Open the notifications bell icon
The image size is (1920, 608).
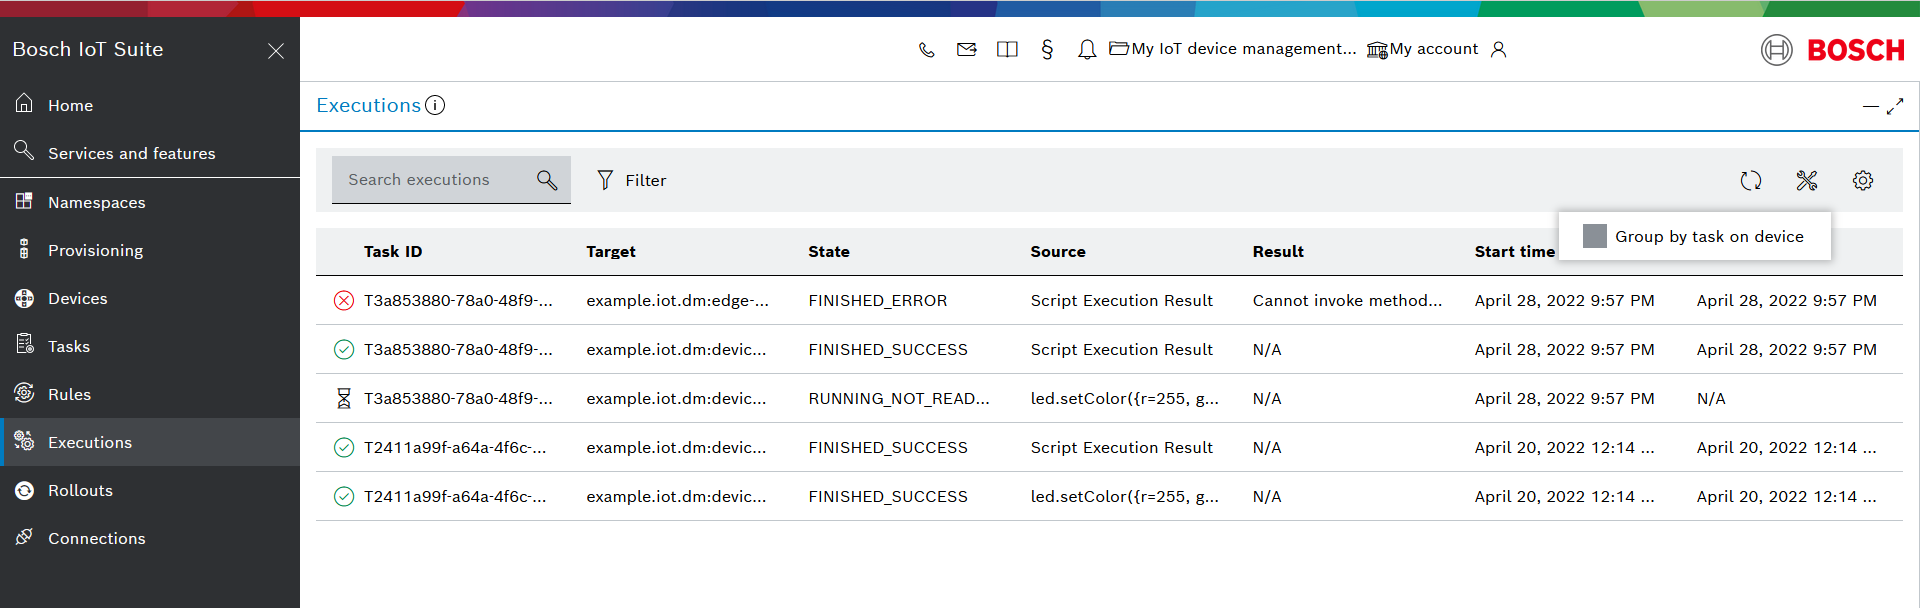1087,49
